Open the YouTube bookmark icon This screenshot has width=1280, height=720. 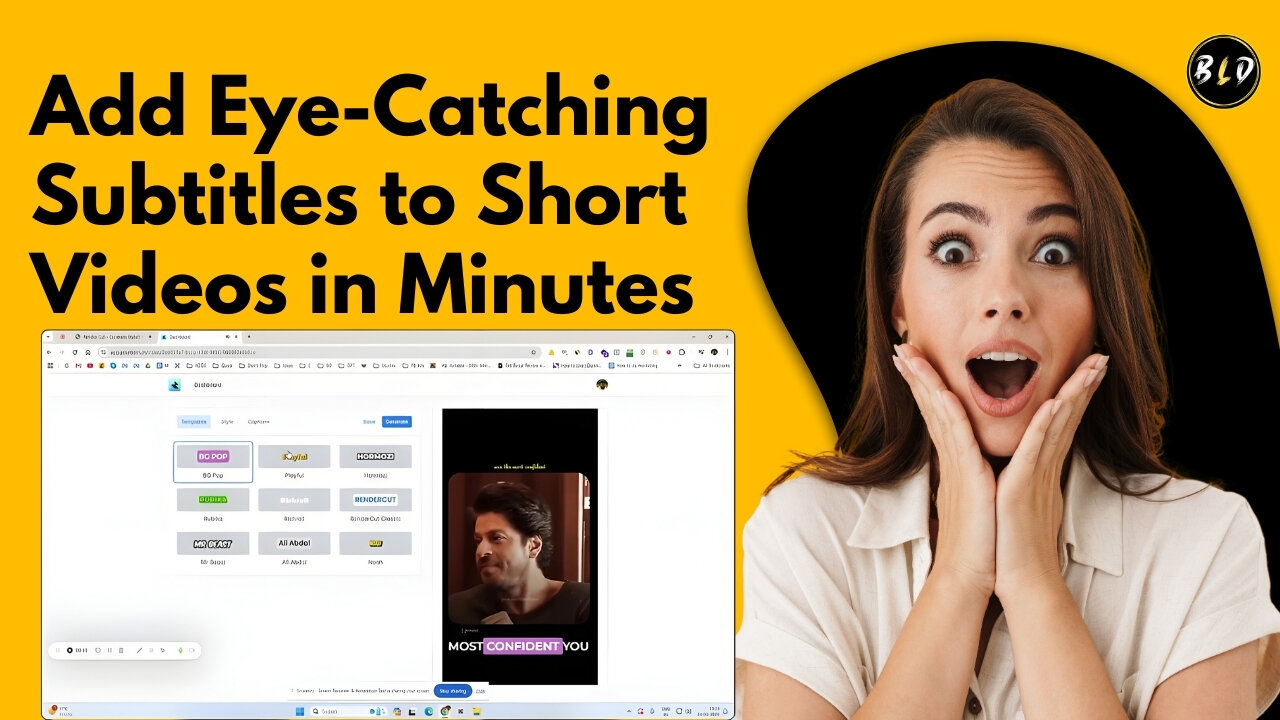click(x=90, y=365)
